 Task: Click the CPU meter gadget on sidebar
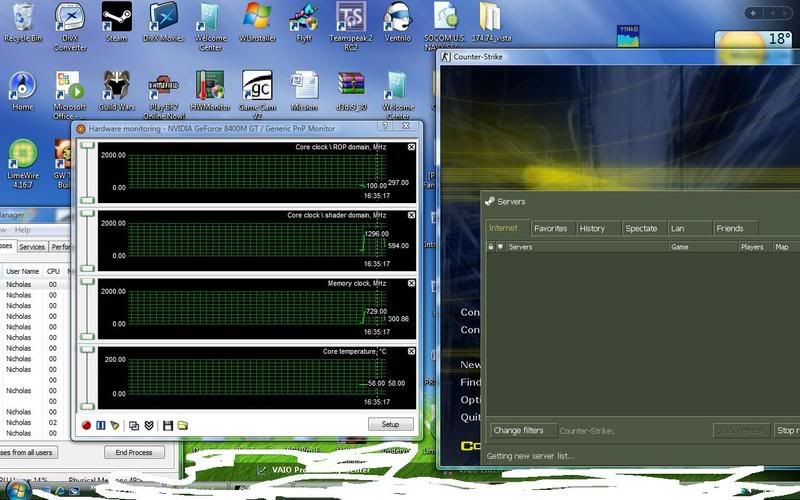(628, 36)
